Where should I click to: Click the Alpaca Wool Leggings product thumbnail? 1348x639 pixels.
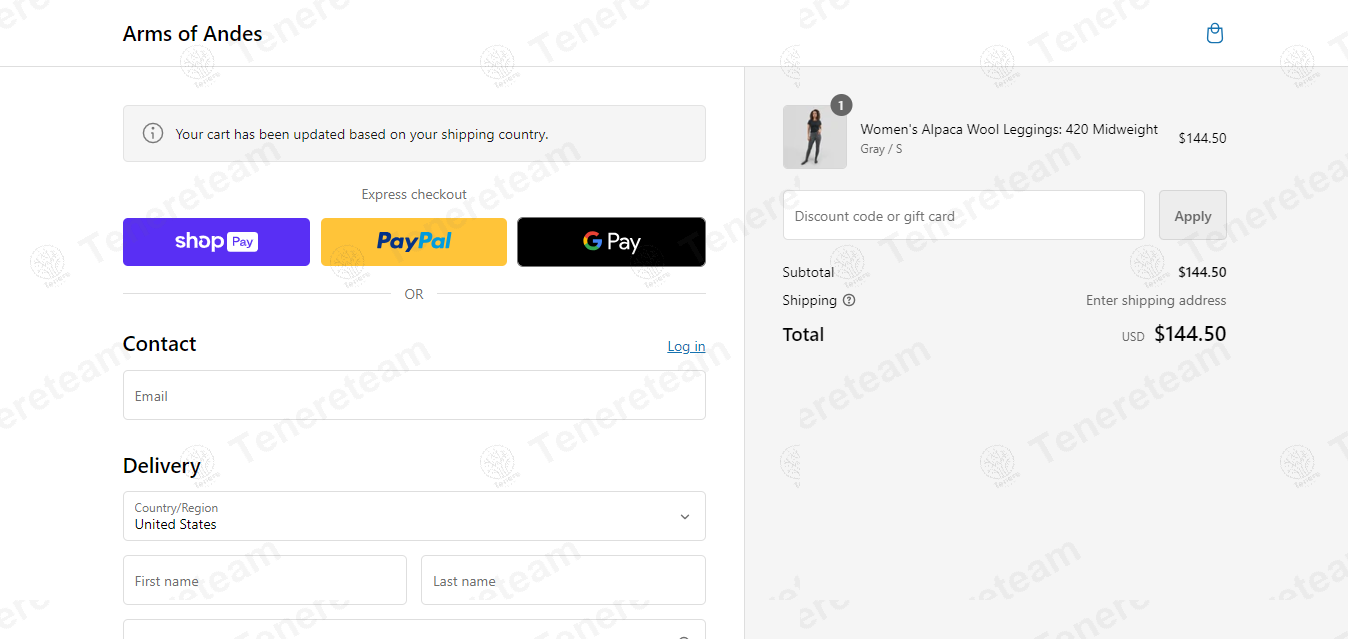[814, 138]
